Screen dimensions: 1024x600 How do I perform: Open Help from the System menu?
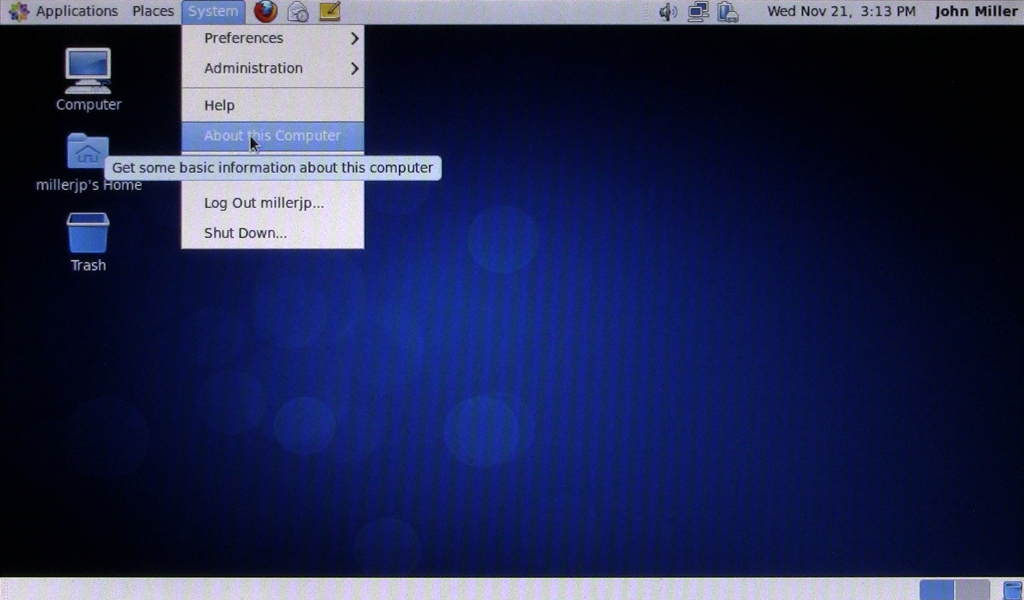[x=272, y=105]
